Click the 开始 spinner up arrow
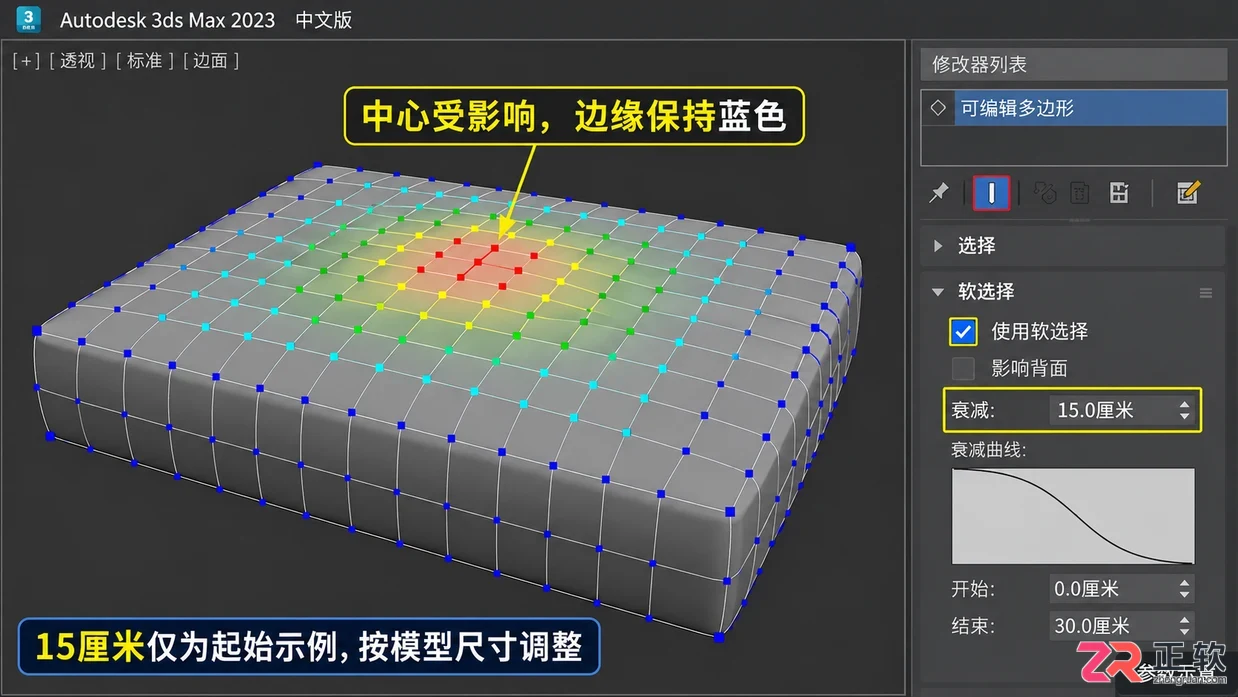 [1185, 583]
